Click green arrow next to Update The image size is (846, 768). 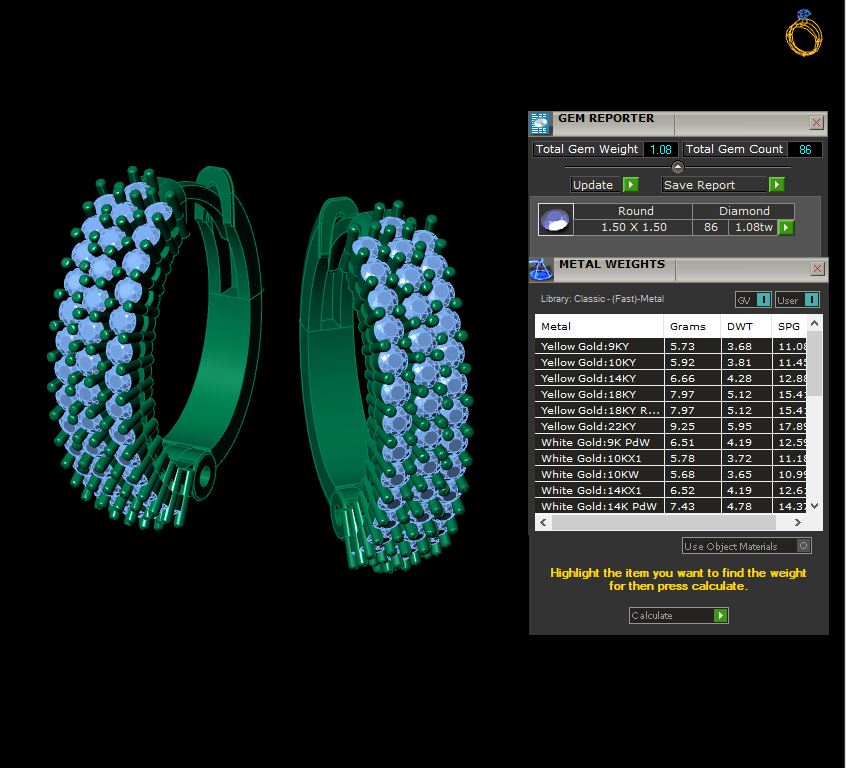click(x=630, y=185)
